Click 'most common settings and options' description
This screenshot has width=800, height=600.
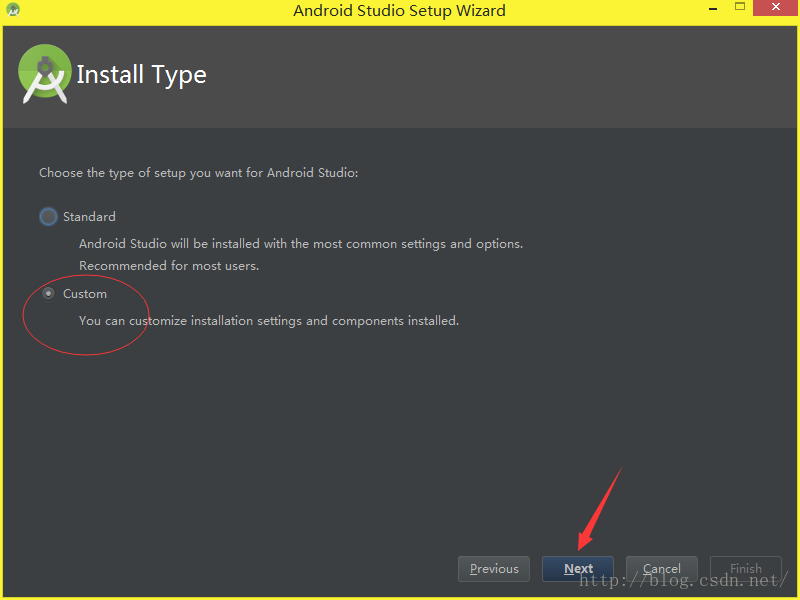click(x=301, y=244)
